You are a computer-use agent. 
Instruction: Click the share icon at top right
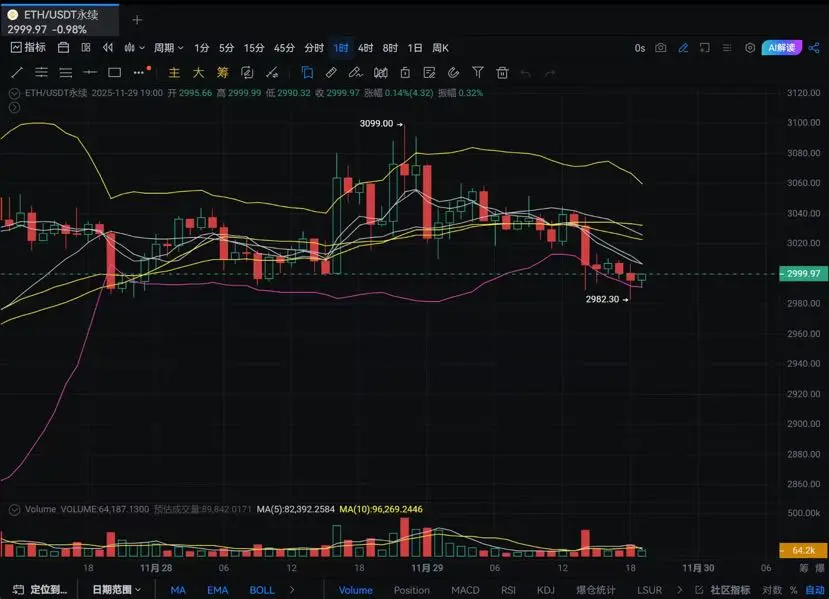tap(814, 48)
